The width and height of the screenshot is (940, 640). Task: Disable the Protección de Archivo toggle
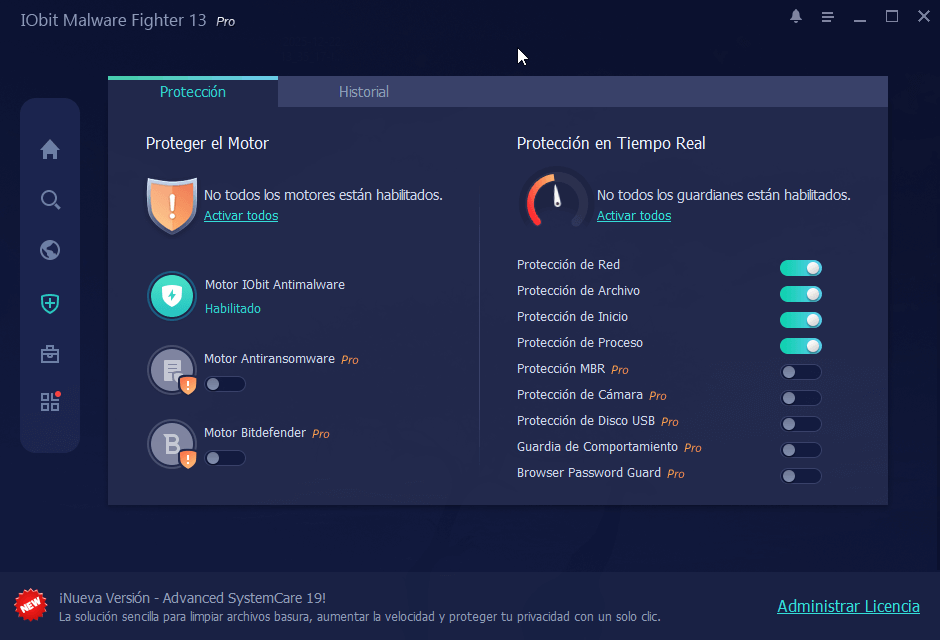[801, 294]
